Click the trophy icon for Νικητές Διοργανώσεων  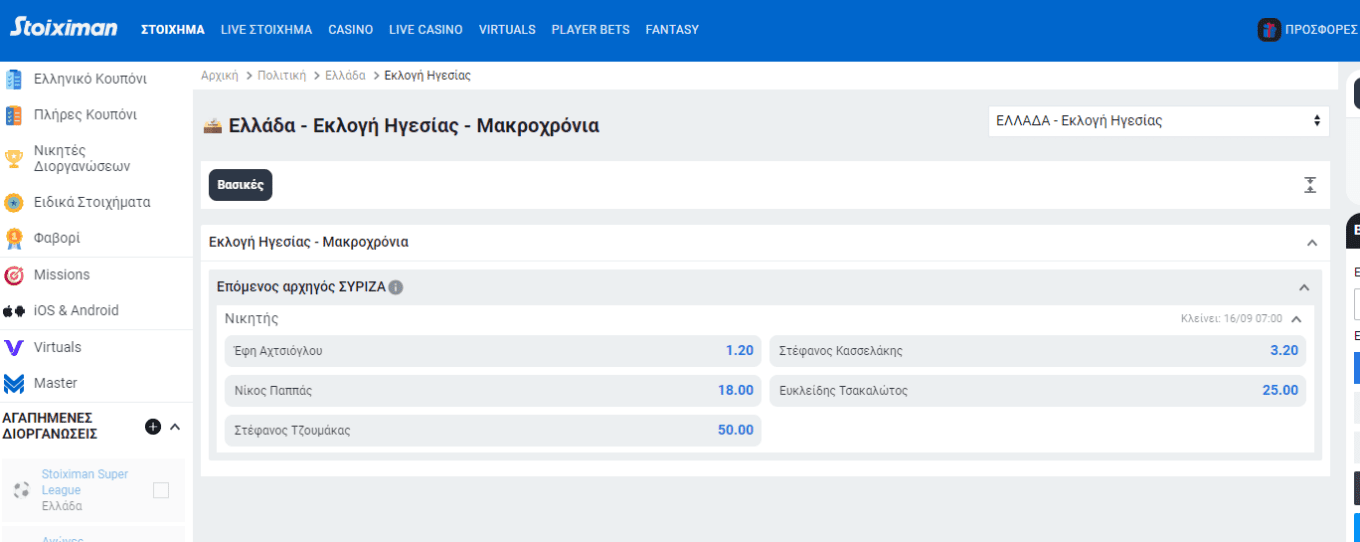pyautogui.click(x=14, y=158)
